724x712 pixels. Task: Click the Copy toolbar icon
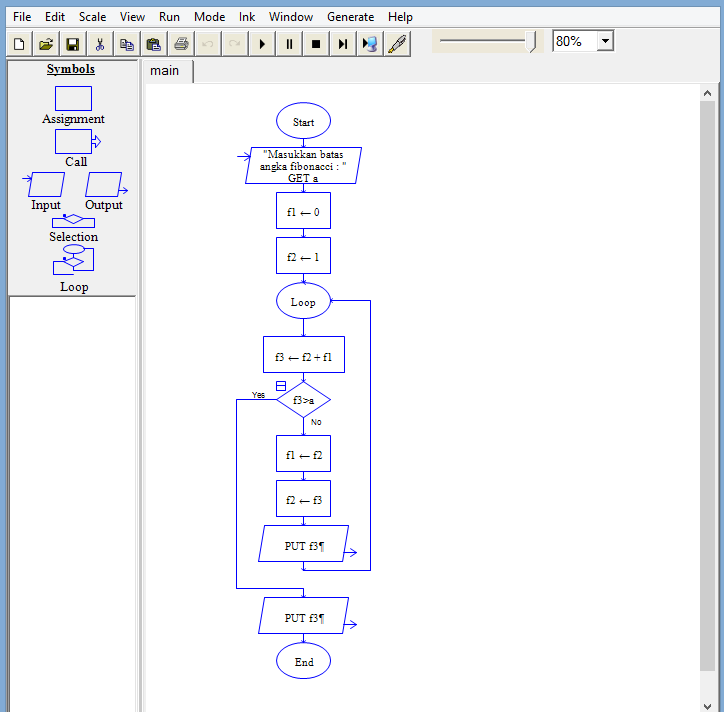click(x=127, y=44)
